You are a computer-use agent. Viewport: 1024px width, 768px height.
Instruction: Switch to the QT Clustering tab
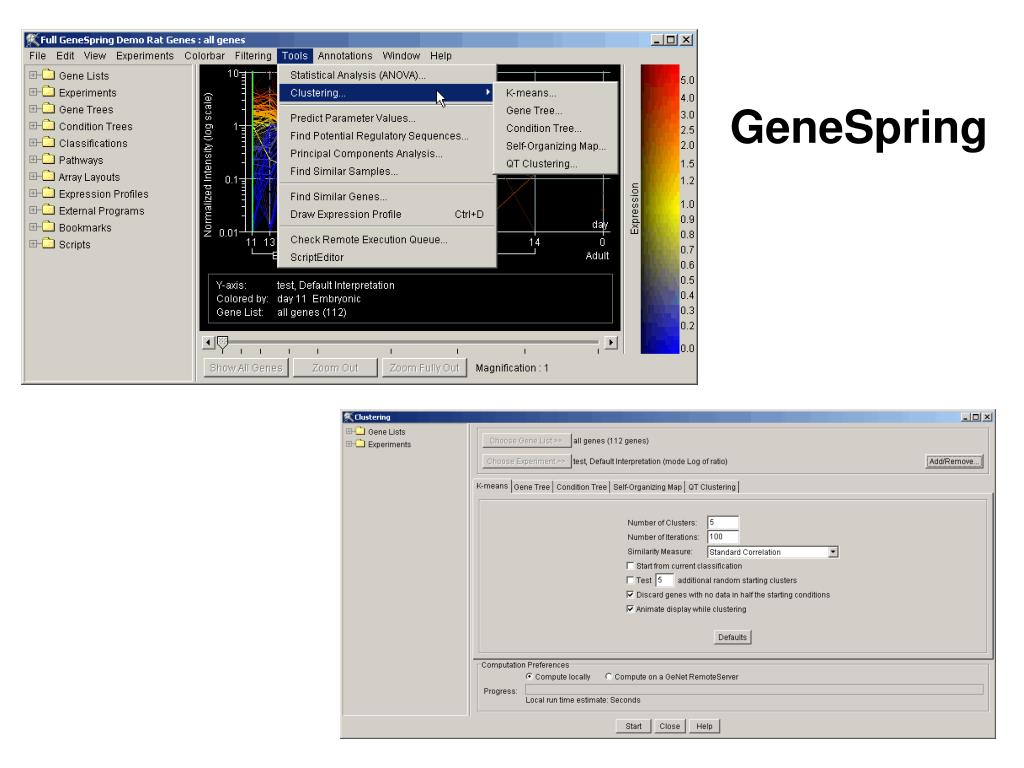(x=712, y=487)
